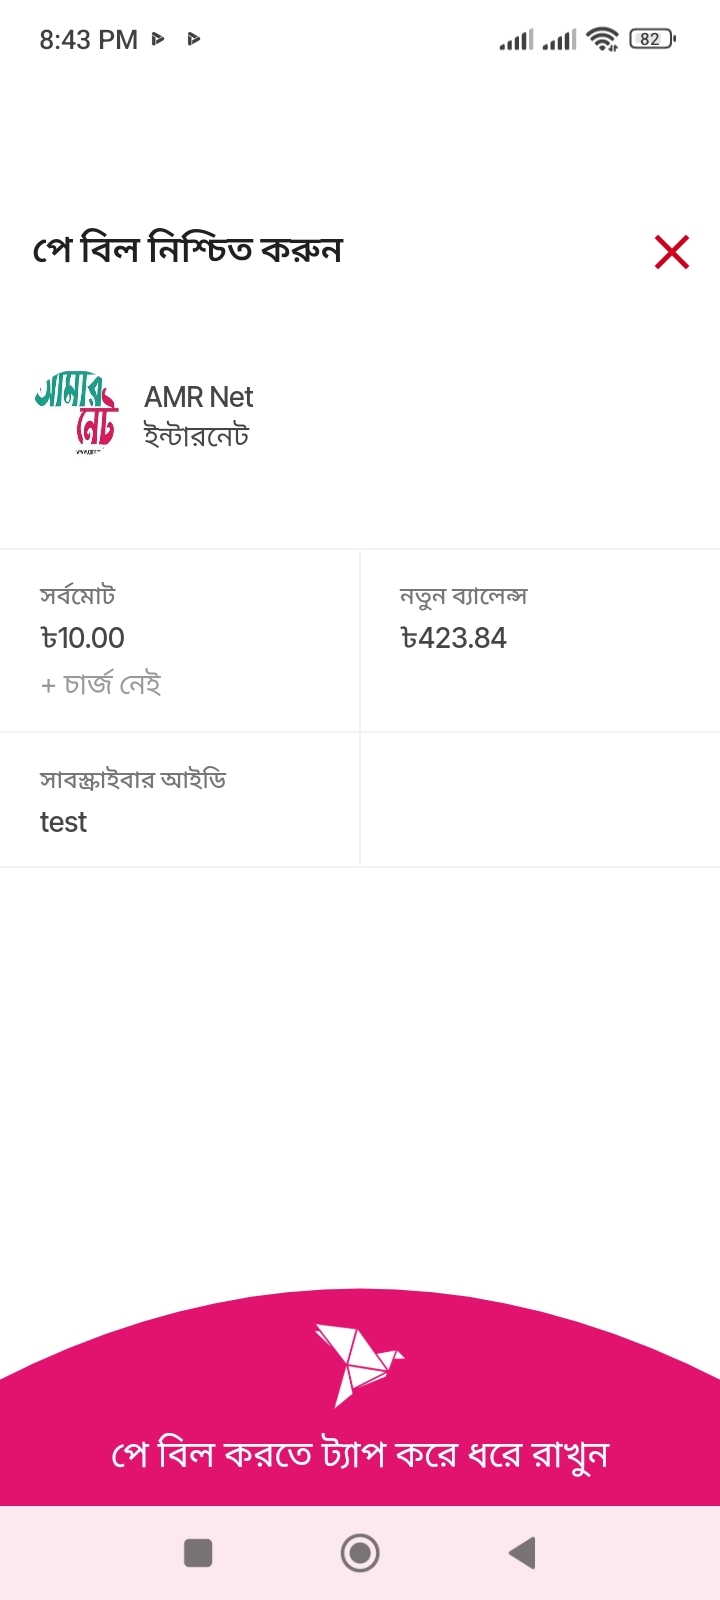Viewport: 720px width, 1600px height.
Task: Tap the battery level indicator
Action: tap(652, 39)
